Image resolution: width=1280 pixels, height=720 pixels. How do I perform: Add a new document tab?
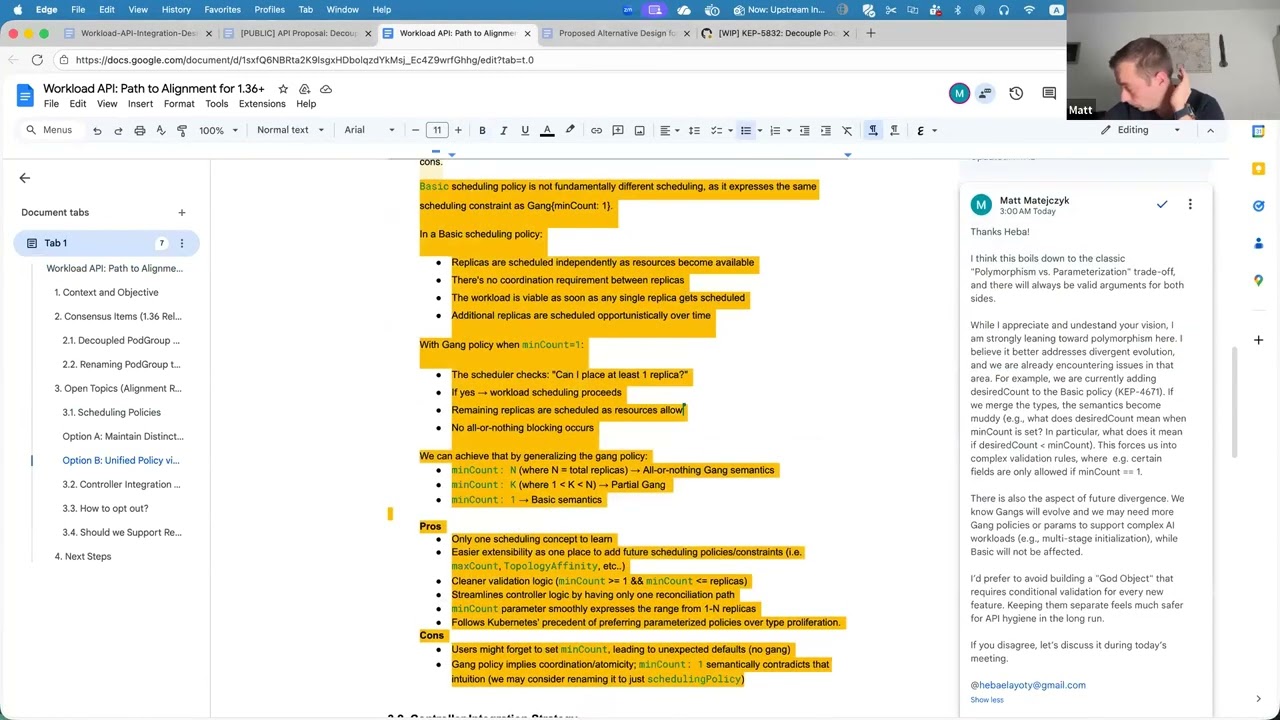point(182,212)
